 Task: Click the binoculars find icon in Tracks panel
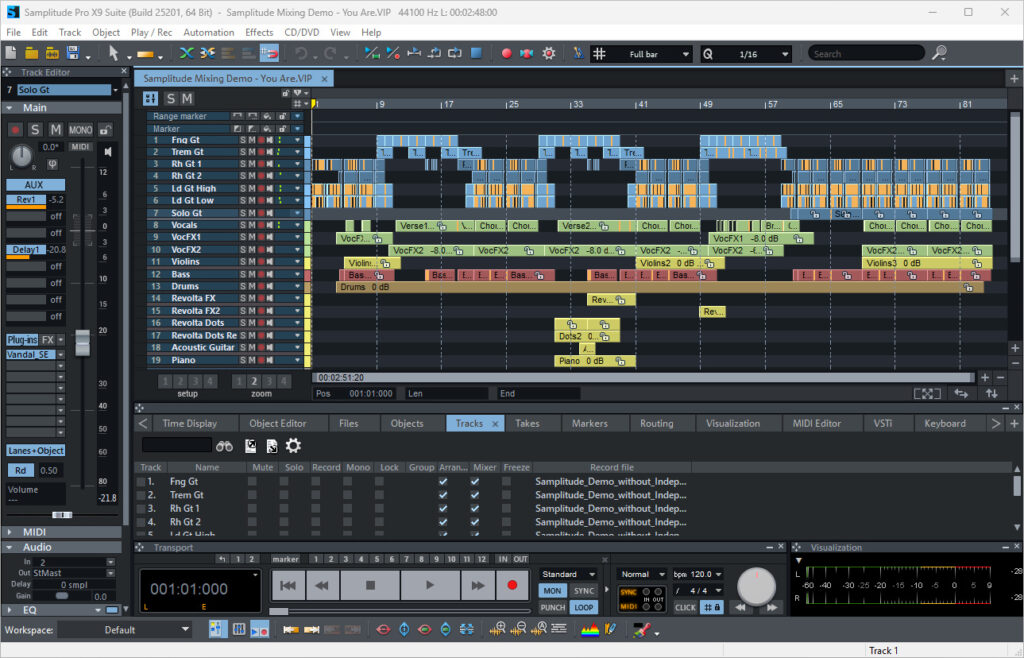(225, 446)
